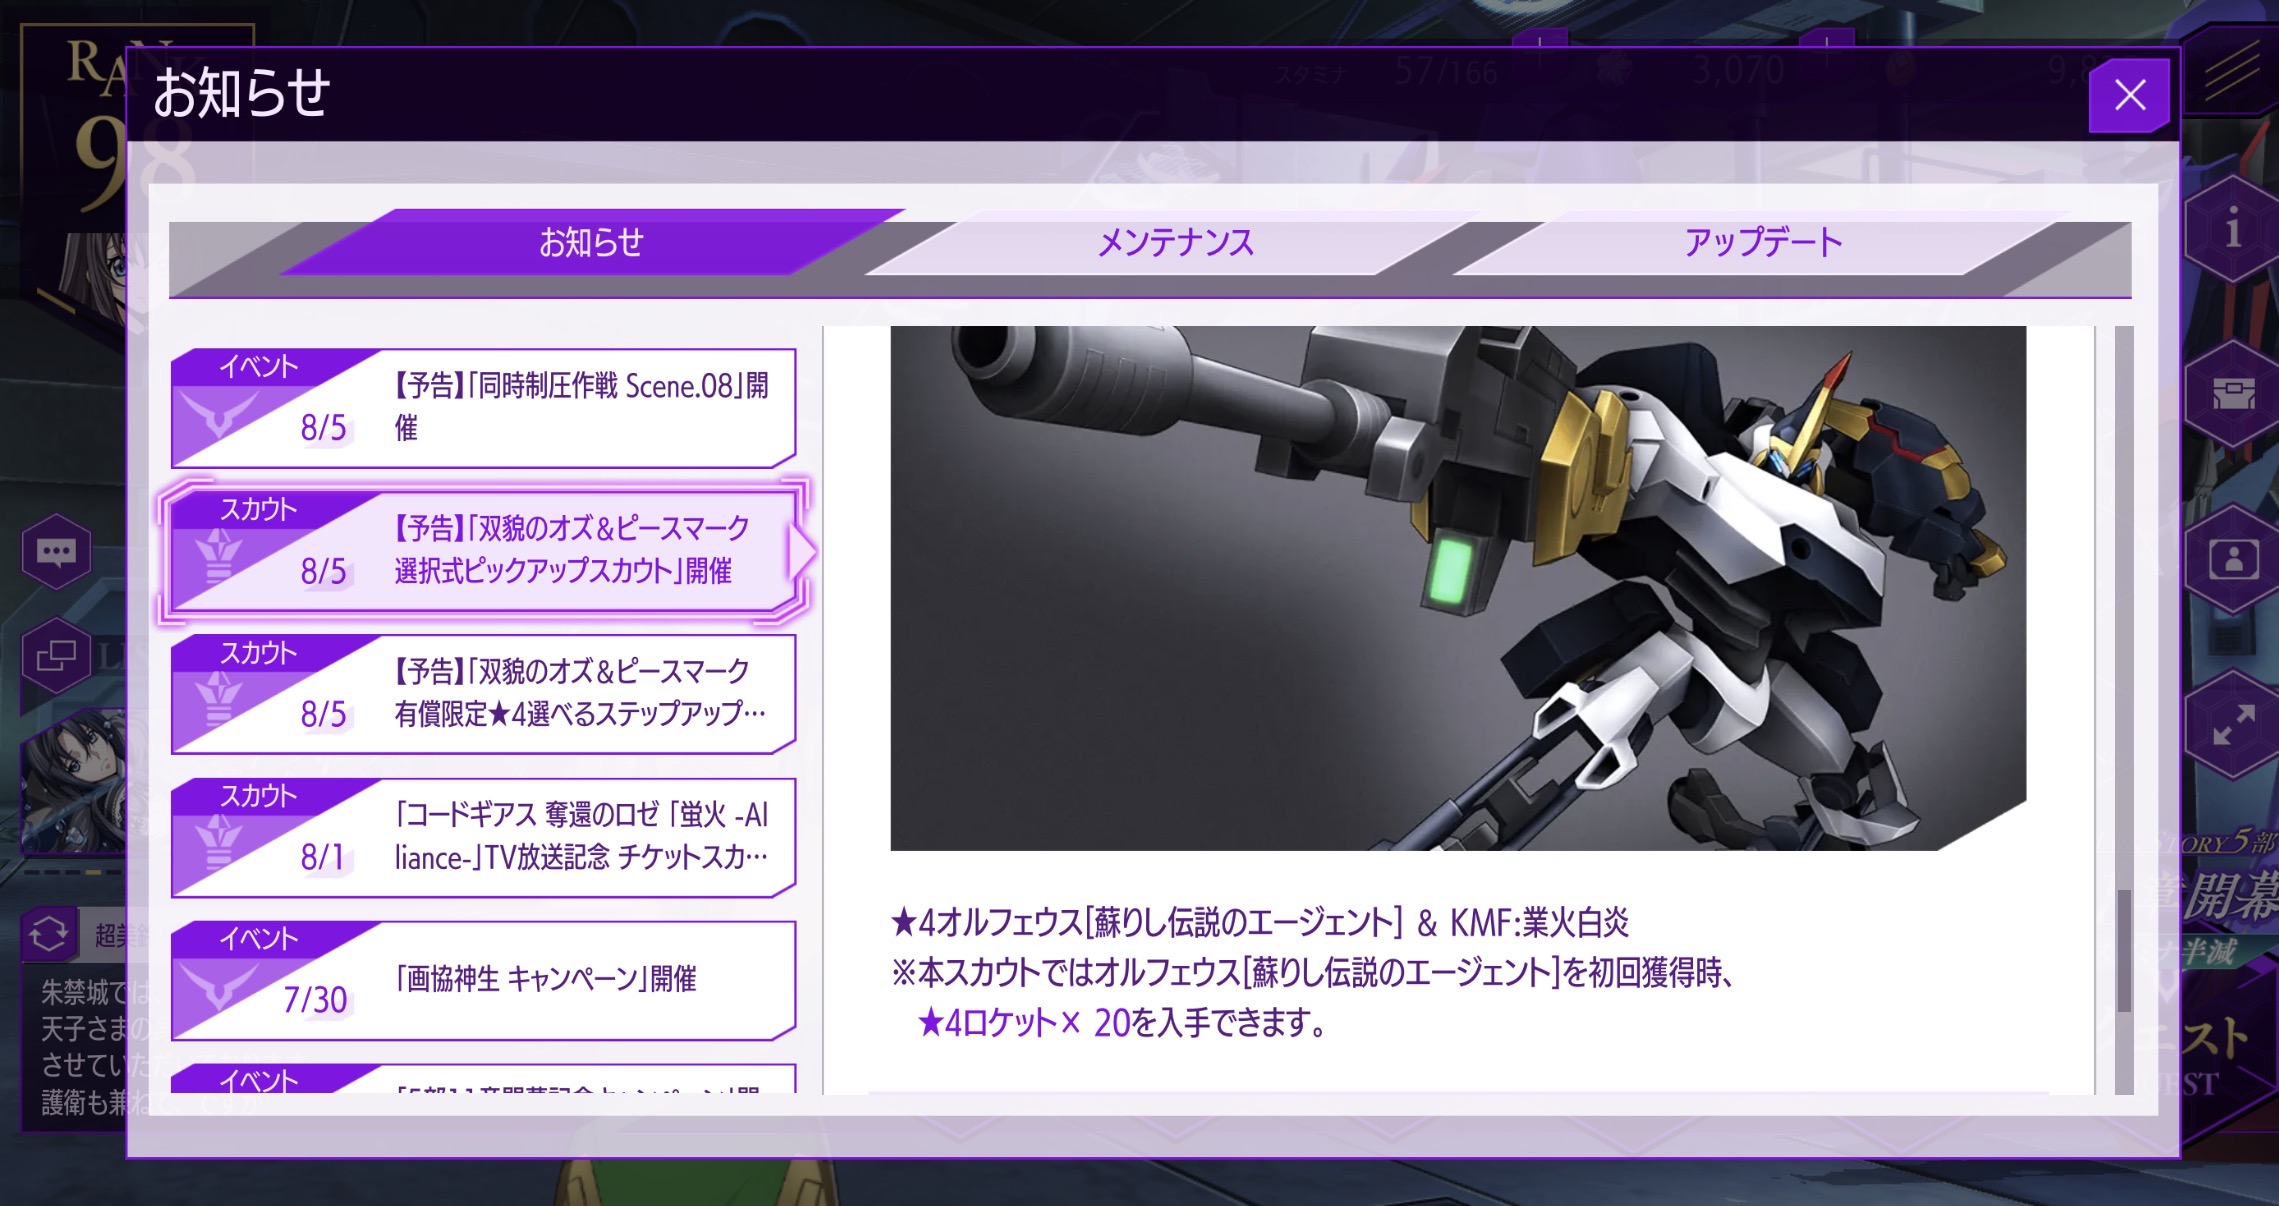Click the 8/5 event notice emblem icon

219,415
